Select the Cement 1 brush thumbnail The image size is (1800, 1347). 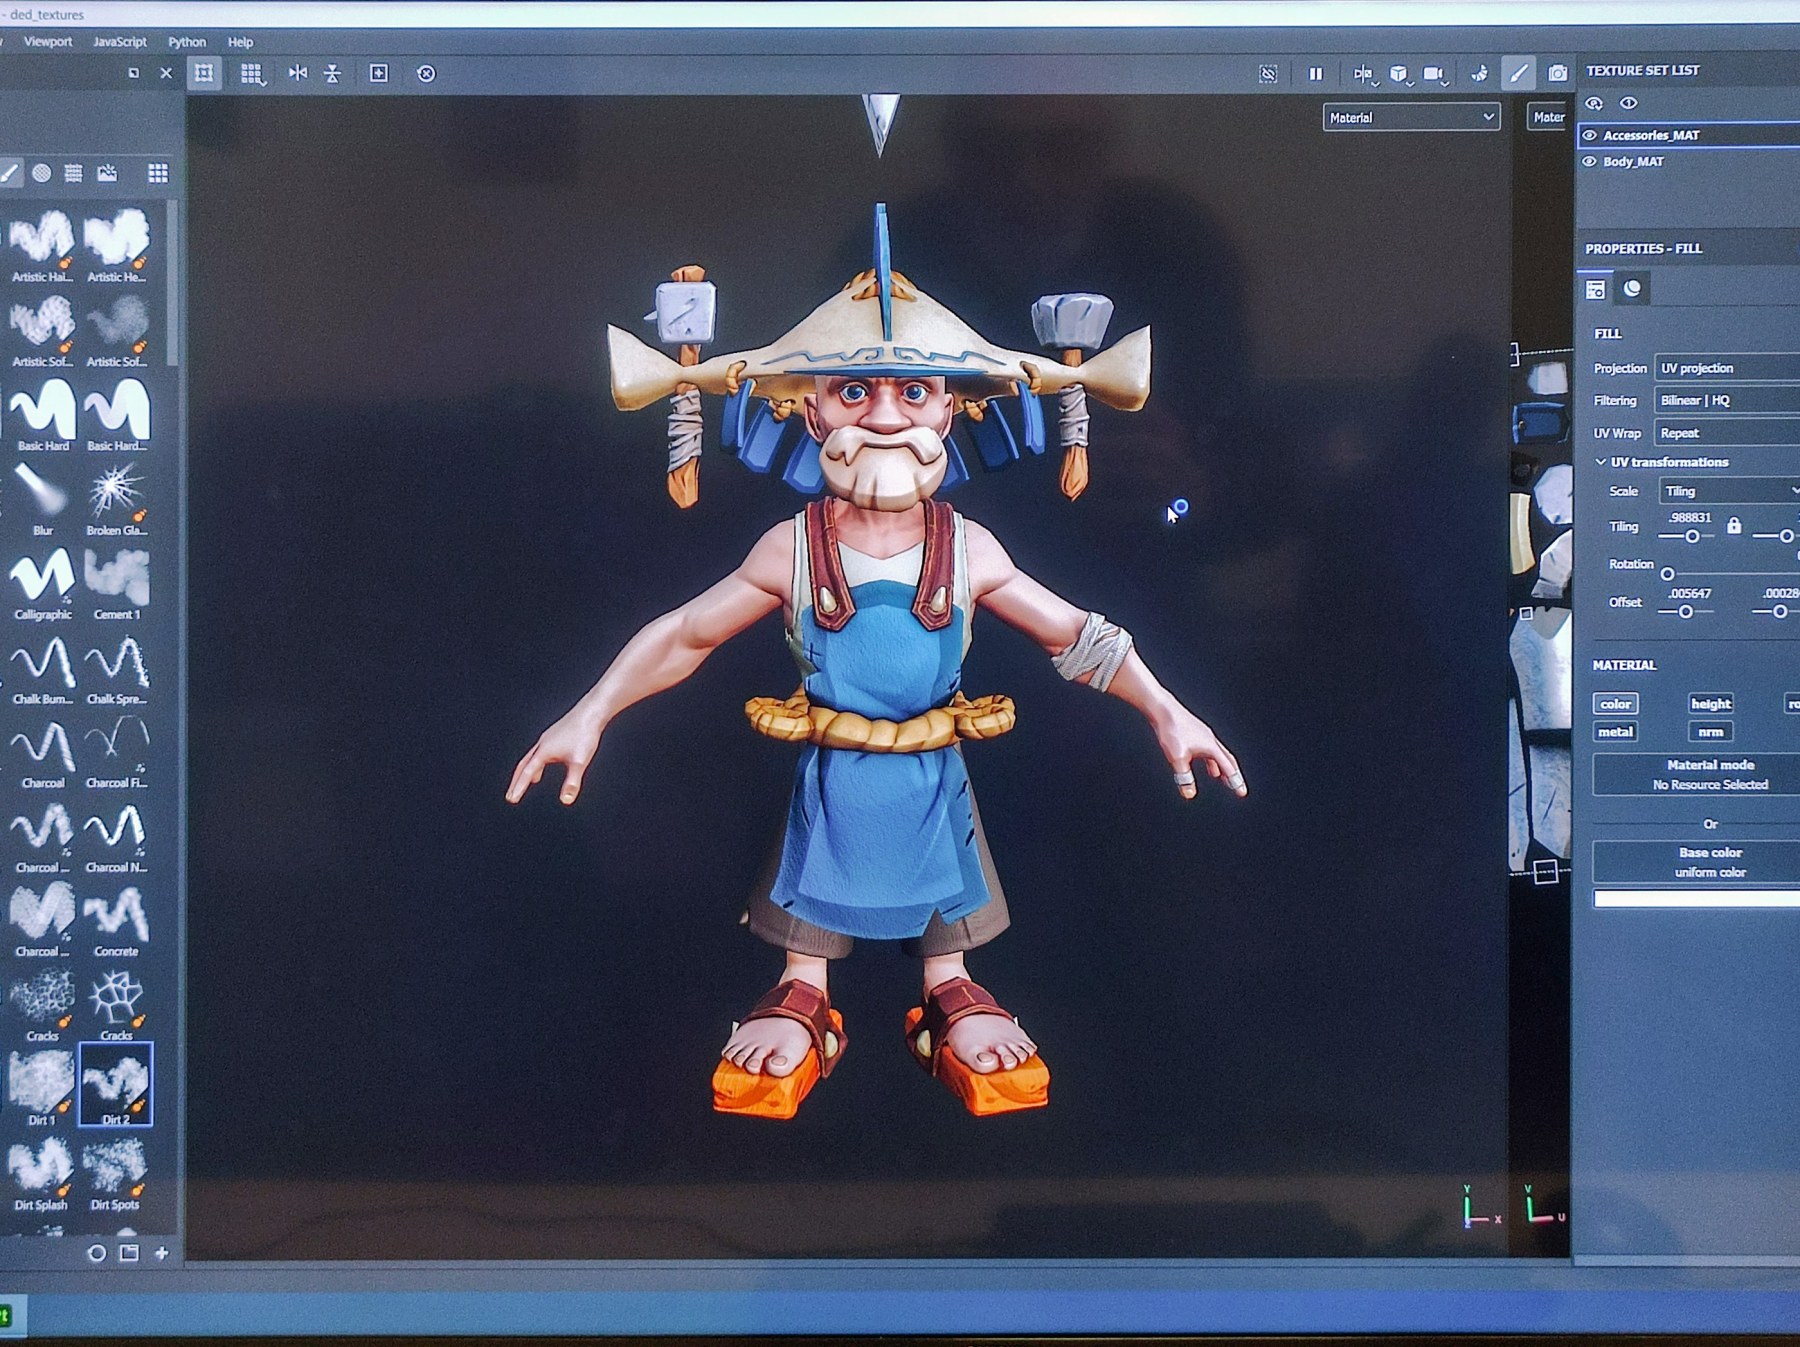(116, 583)
